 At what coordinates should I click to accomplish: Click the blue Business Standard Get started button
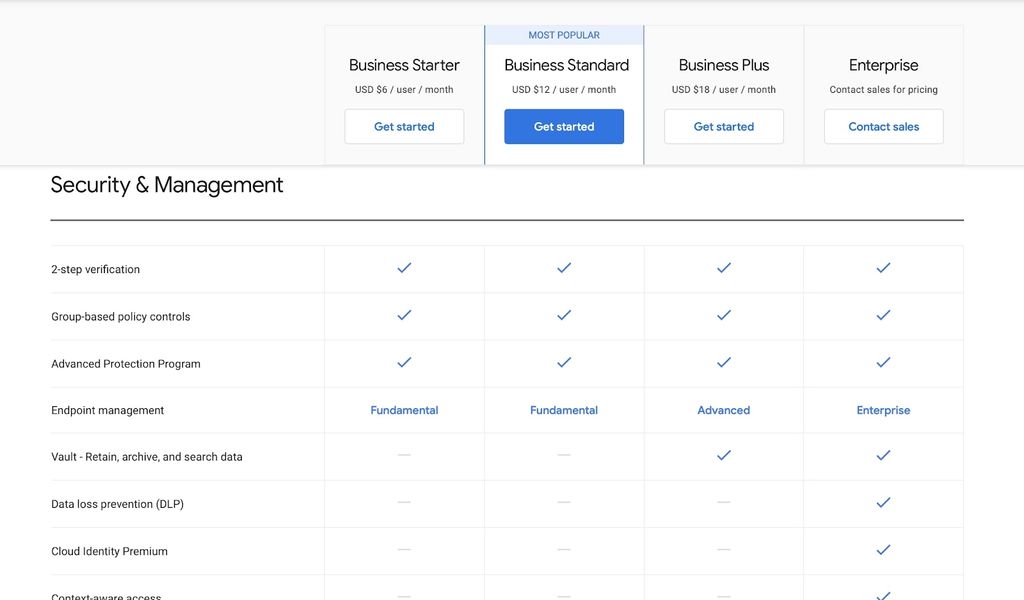[564, 127]
